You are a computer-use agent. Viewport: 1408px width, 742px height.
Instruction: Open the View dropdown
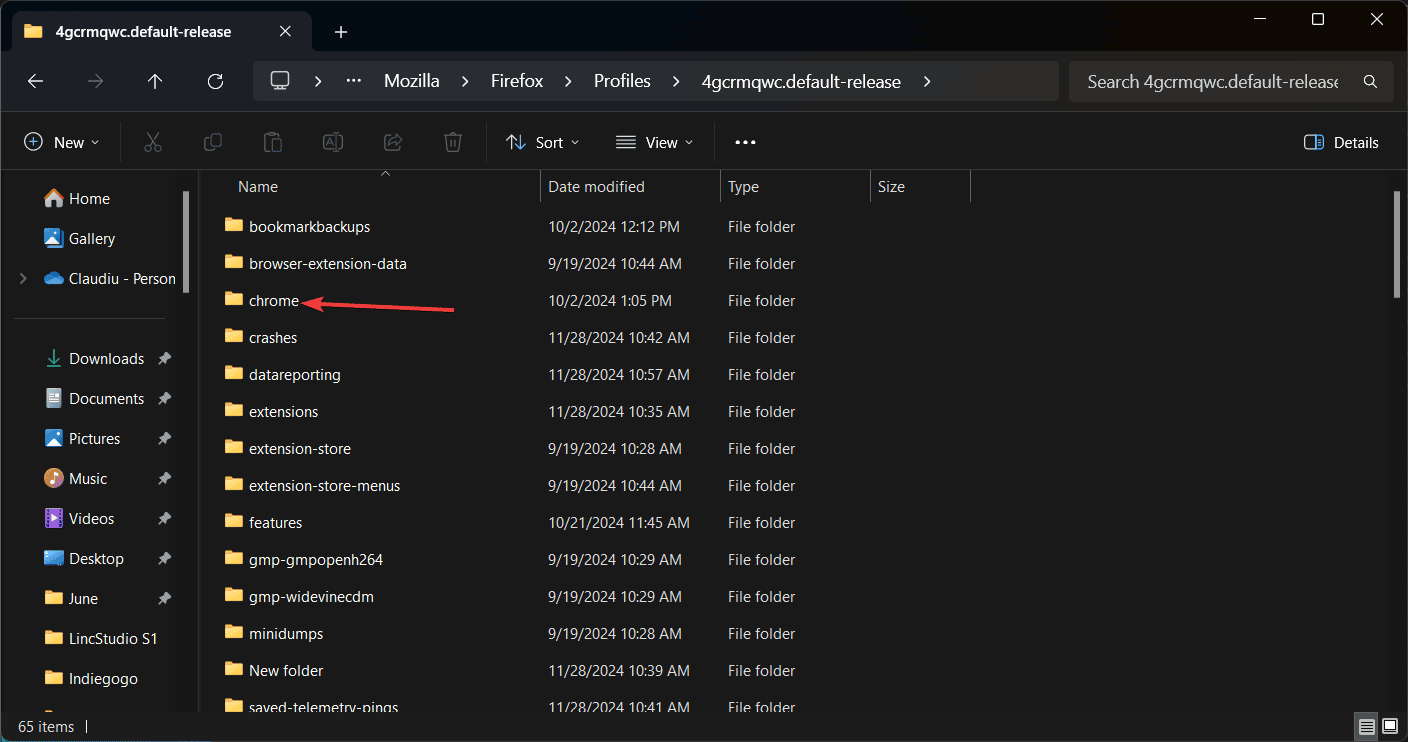654,143
